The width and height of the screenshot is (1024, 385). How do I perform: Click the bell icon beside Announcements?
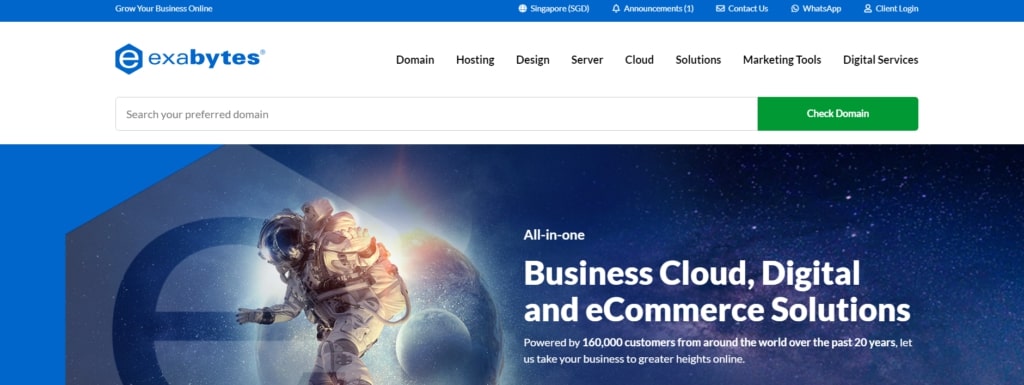616,8
